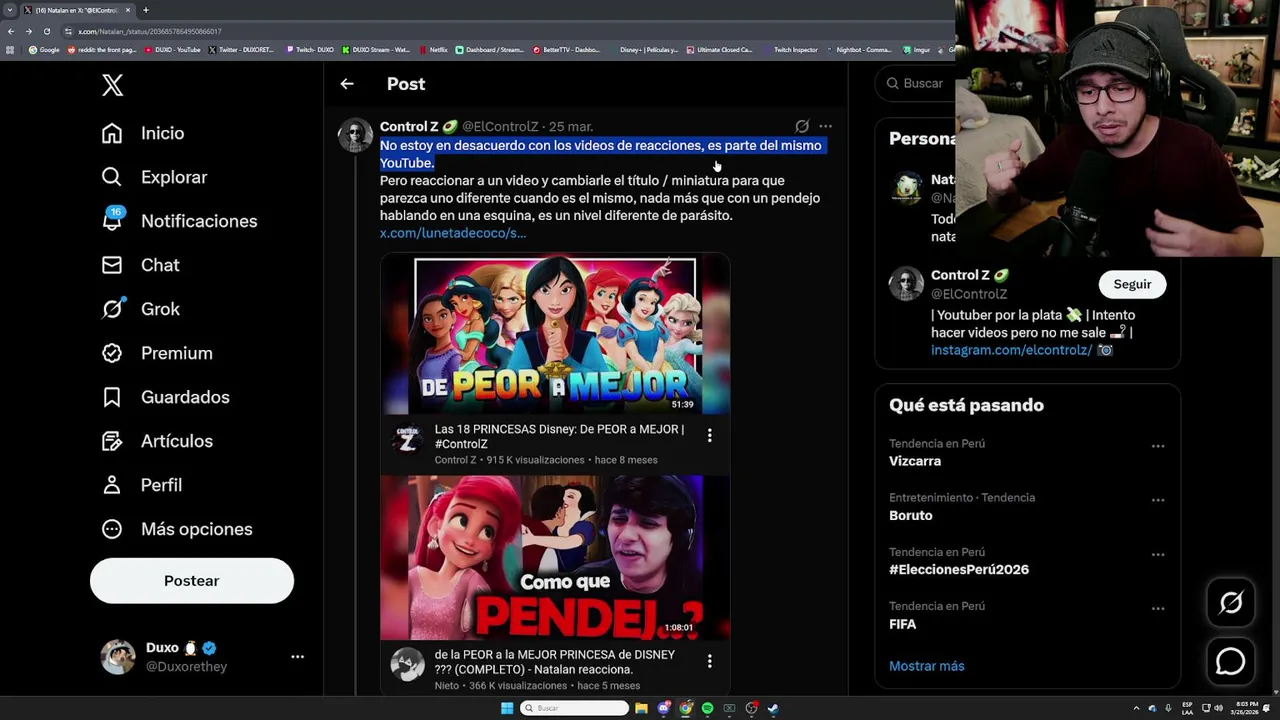Open the De Peor a Mejor thumbnail
The height and width of the screenshot is (720, 1280).
(x=555, y=335)
